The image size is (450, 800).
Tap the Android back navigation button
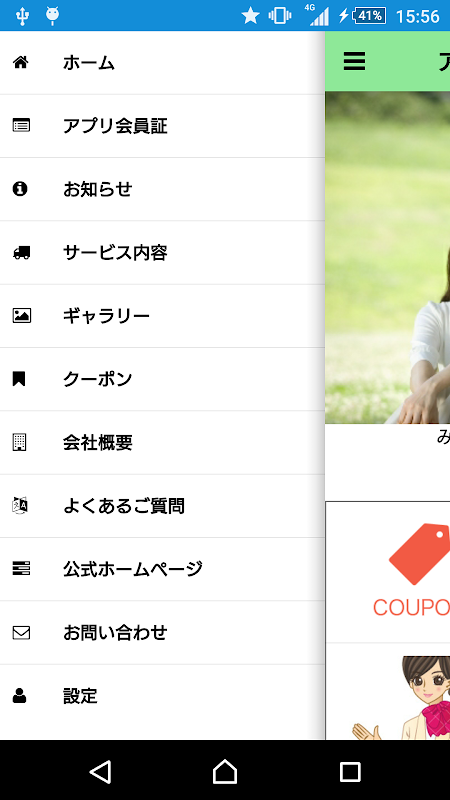pyautogui.click(x=100, y=772)
